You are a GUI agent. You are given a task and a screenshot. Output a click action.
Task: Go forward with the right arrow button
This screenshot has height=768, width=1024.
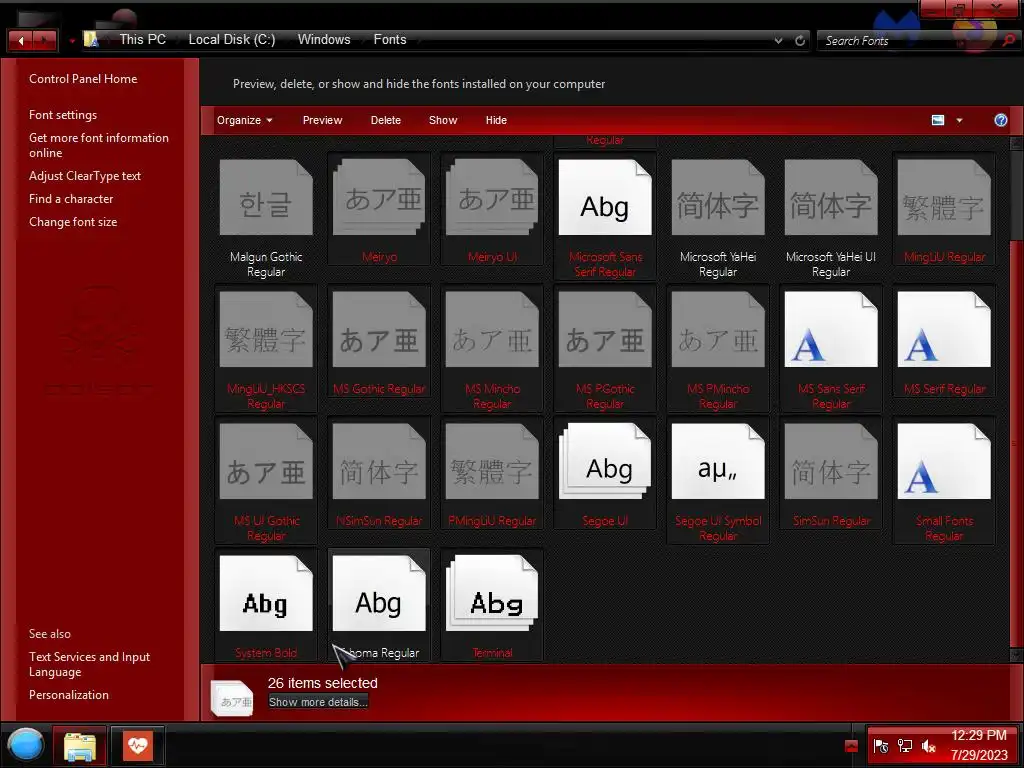tap(44, 40)
